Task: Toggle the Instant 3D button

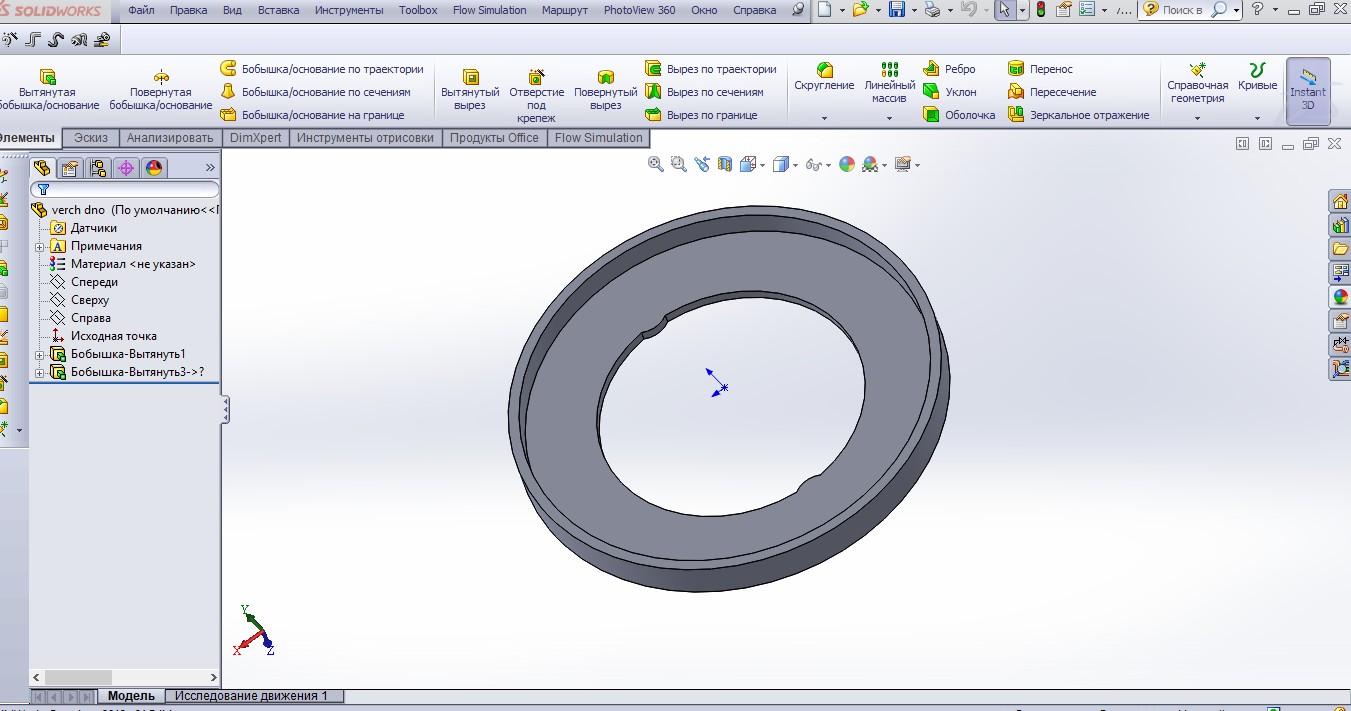Action: [x=1308, y=90]
